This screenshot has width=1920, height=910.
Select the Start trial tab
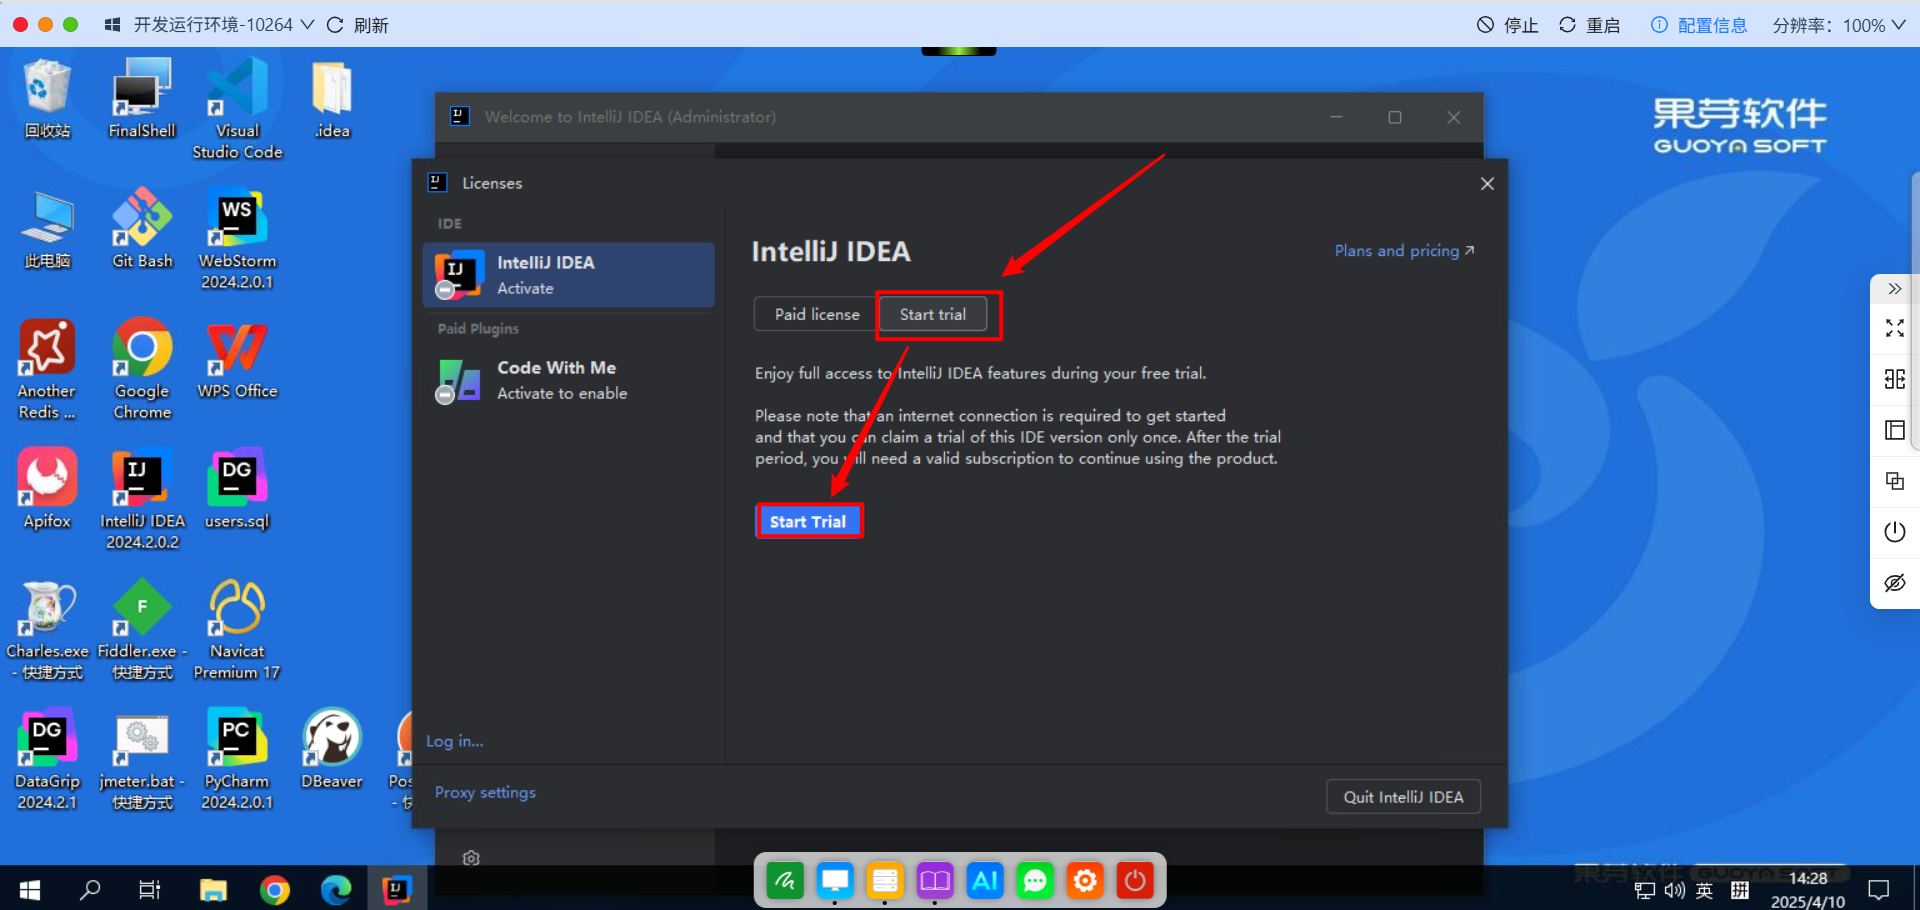click(933, 314)
